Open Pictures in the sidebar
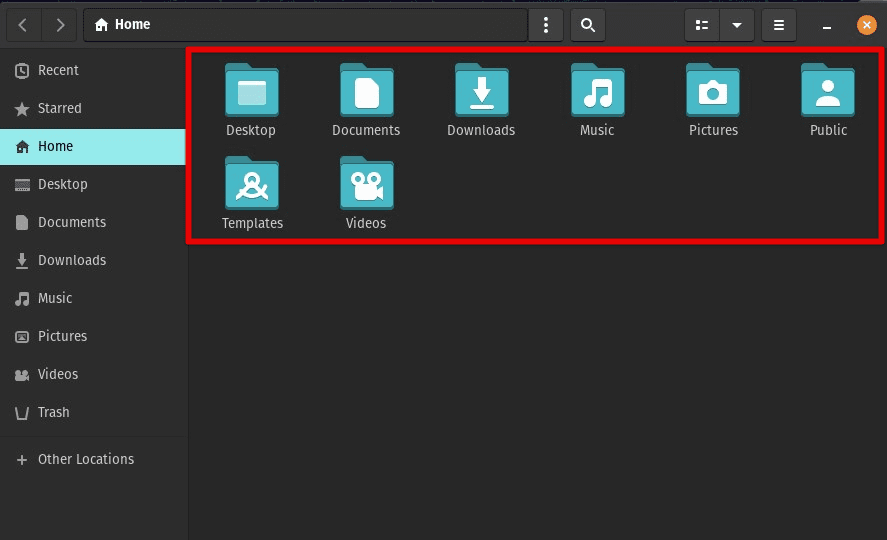This screenshot has height=540, width=887. (93, 336)
